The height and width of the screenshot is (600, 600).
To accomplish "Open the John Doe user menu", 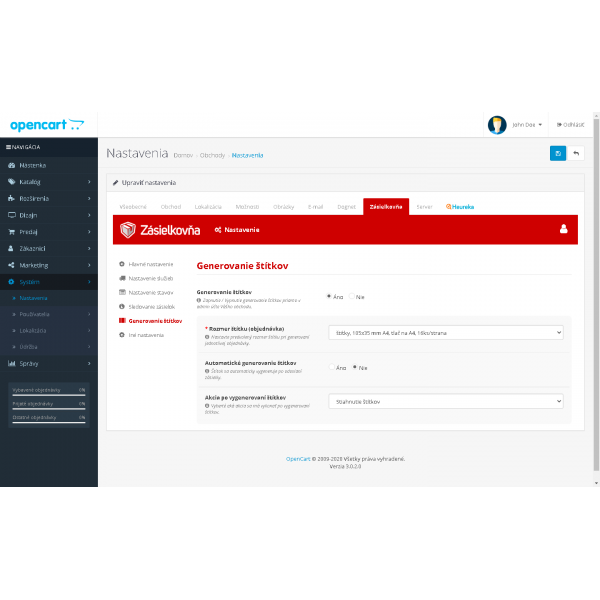I will (527, 125).
